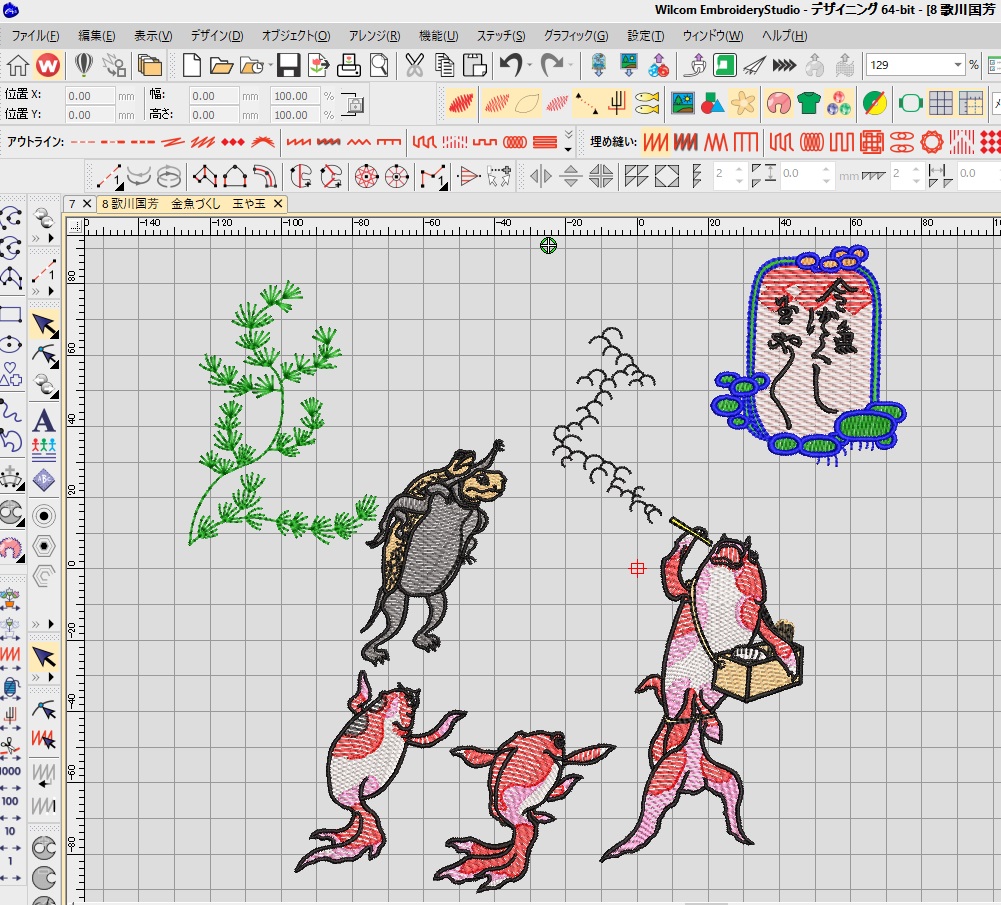This screenshot has width=1001, height=905.
Task: Click the run line number 1 tool
Action: point(110,176)
